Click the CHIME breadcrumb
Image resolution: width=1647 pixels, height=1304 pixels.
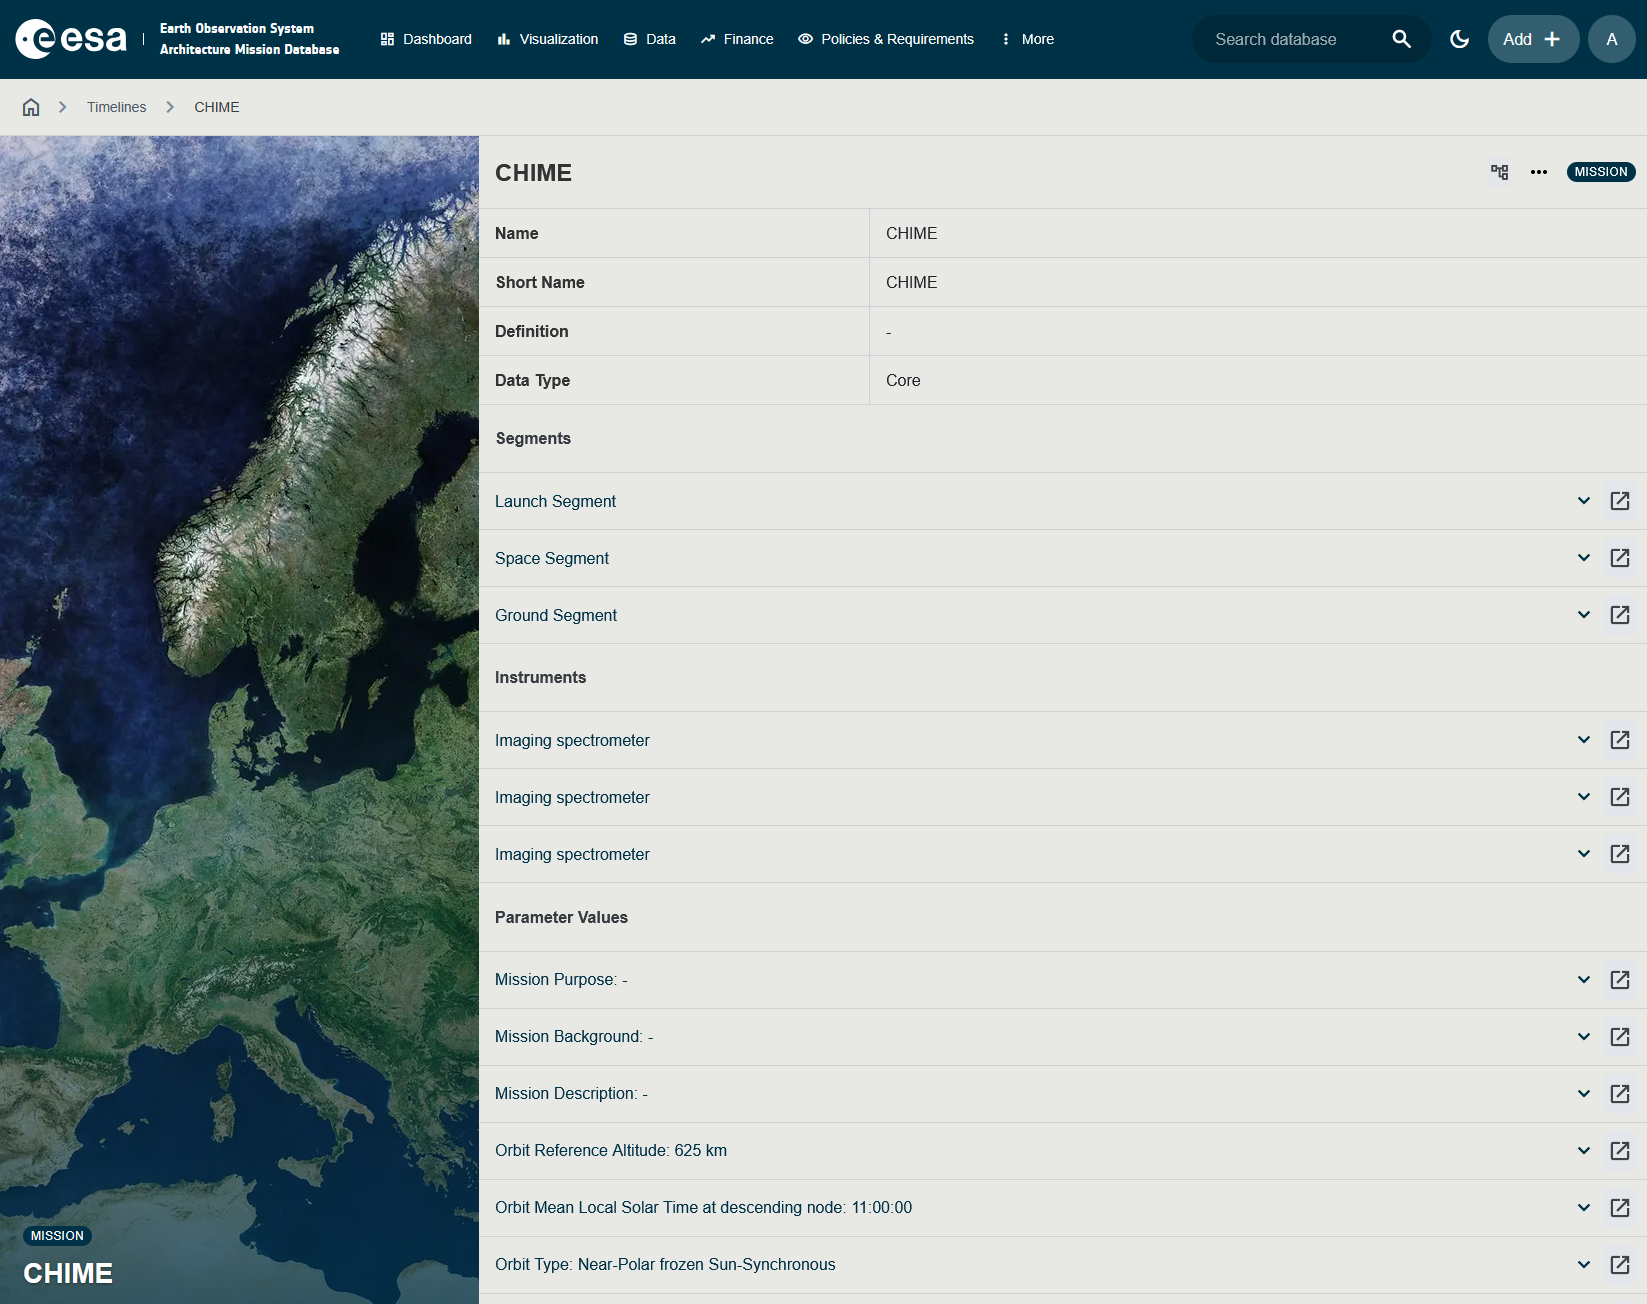point(217,107)
